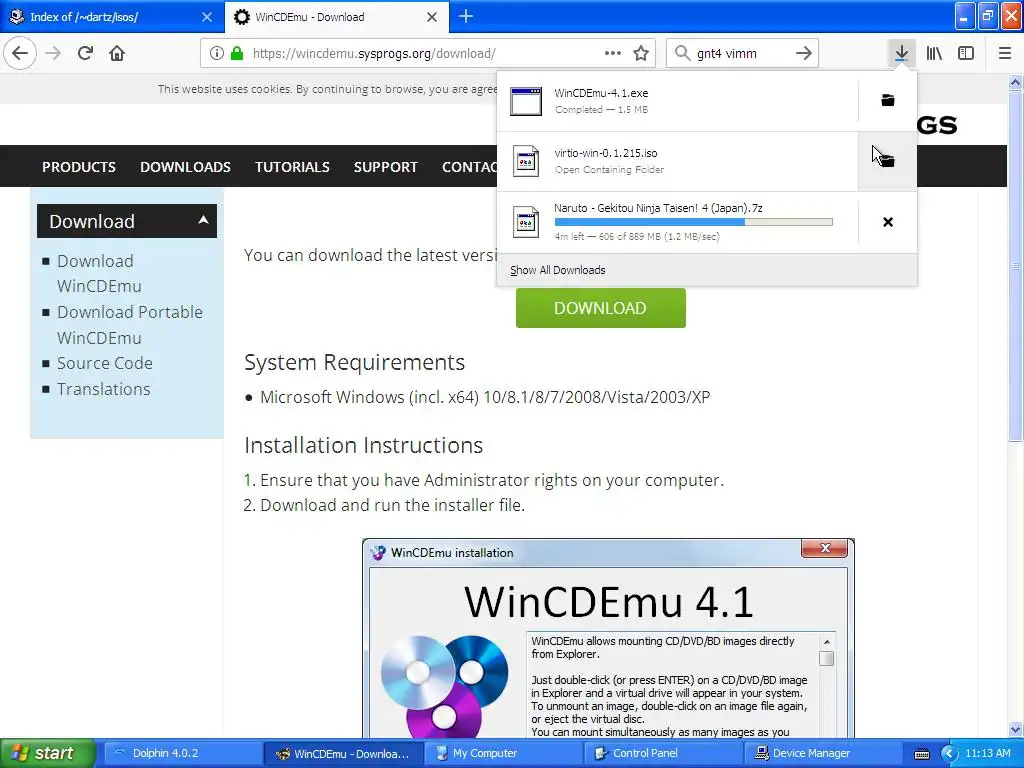Open the Windows start menu

(47, 753)
